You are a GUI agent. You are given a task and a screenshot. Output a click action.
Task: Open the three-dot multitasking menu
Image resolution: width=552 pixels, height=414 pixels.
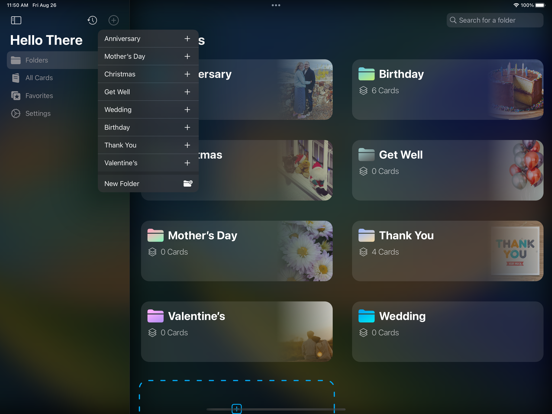tap(276, 5)
